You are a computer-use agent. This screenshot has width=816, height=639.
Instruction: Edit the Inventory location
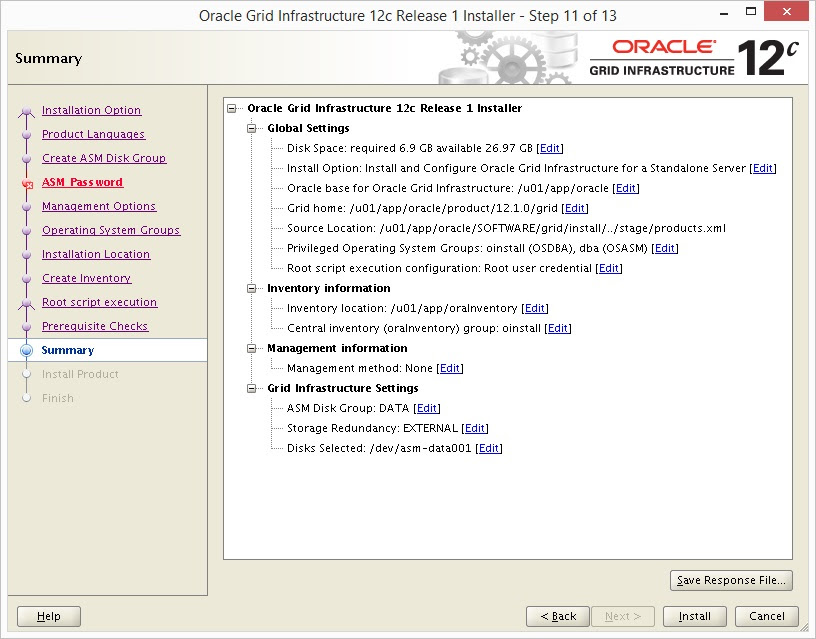pyautogui.click(x=535, y=309)
